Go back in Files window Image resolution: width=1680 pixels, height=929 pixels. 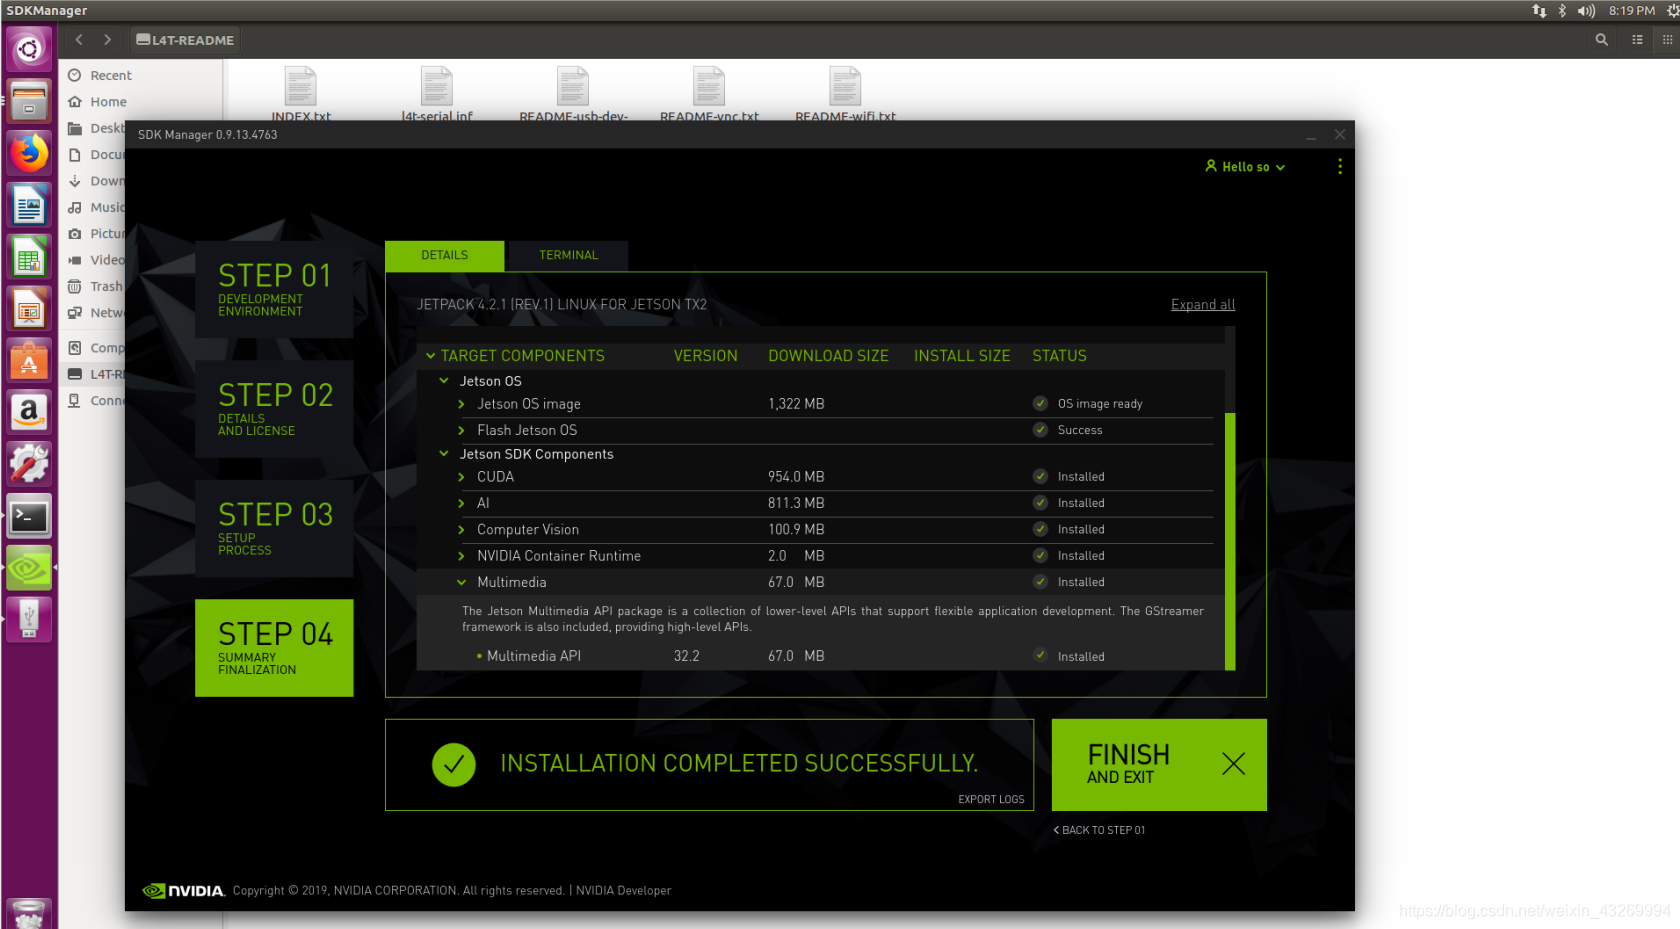pyautogui.click(x=79, y=40)
